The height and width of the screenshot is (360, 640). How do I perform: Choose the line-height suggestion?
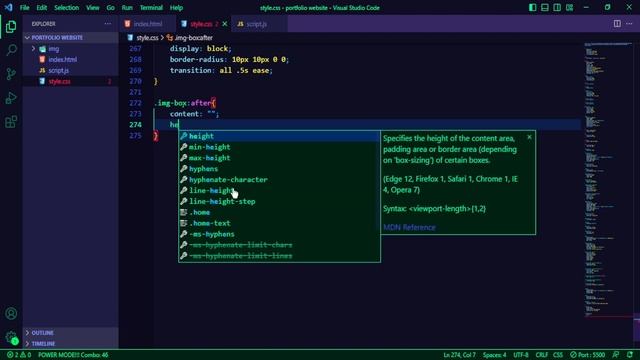[x=279, y=190]
